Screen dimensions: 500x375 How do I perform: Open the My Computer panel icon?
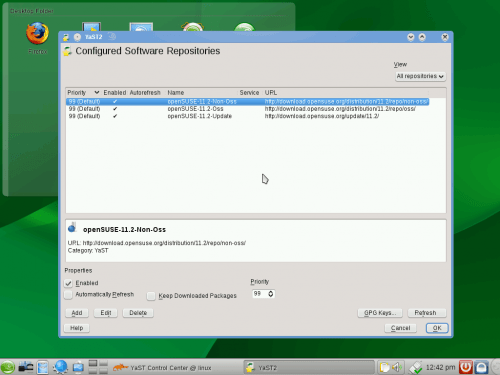pyautogui.click(x=78, y=367)
